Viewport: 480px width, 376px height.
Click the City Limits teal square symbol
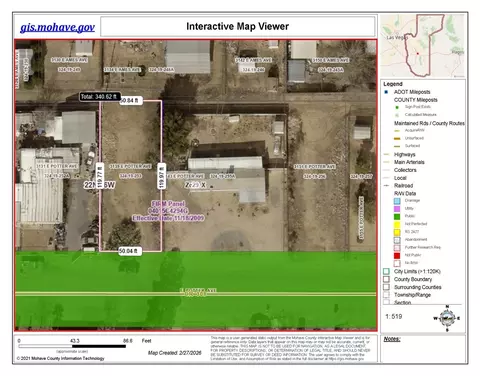point(386,271)
